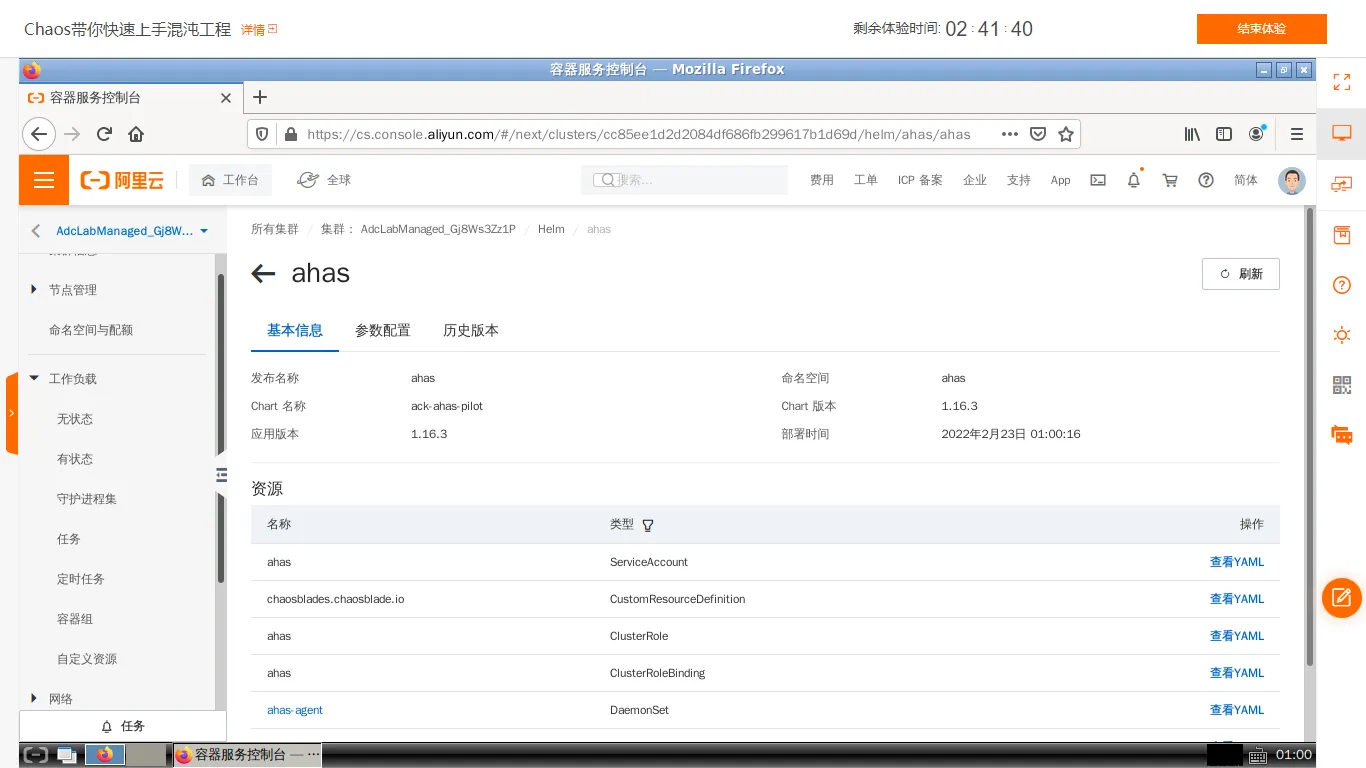1366x768 pixels.
Task: Select the 基本信息 tab
Action: click(295, 330)
